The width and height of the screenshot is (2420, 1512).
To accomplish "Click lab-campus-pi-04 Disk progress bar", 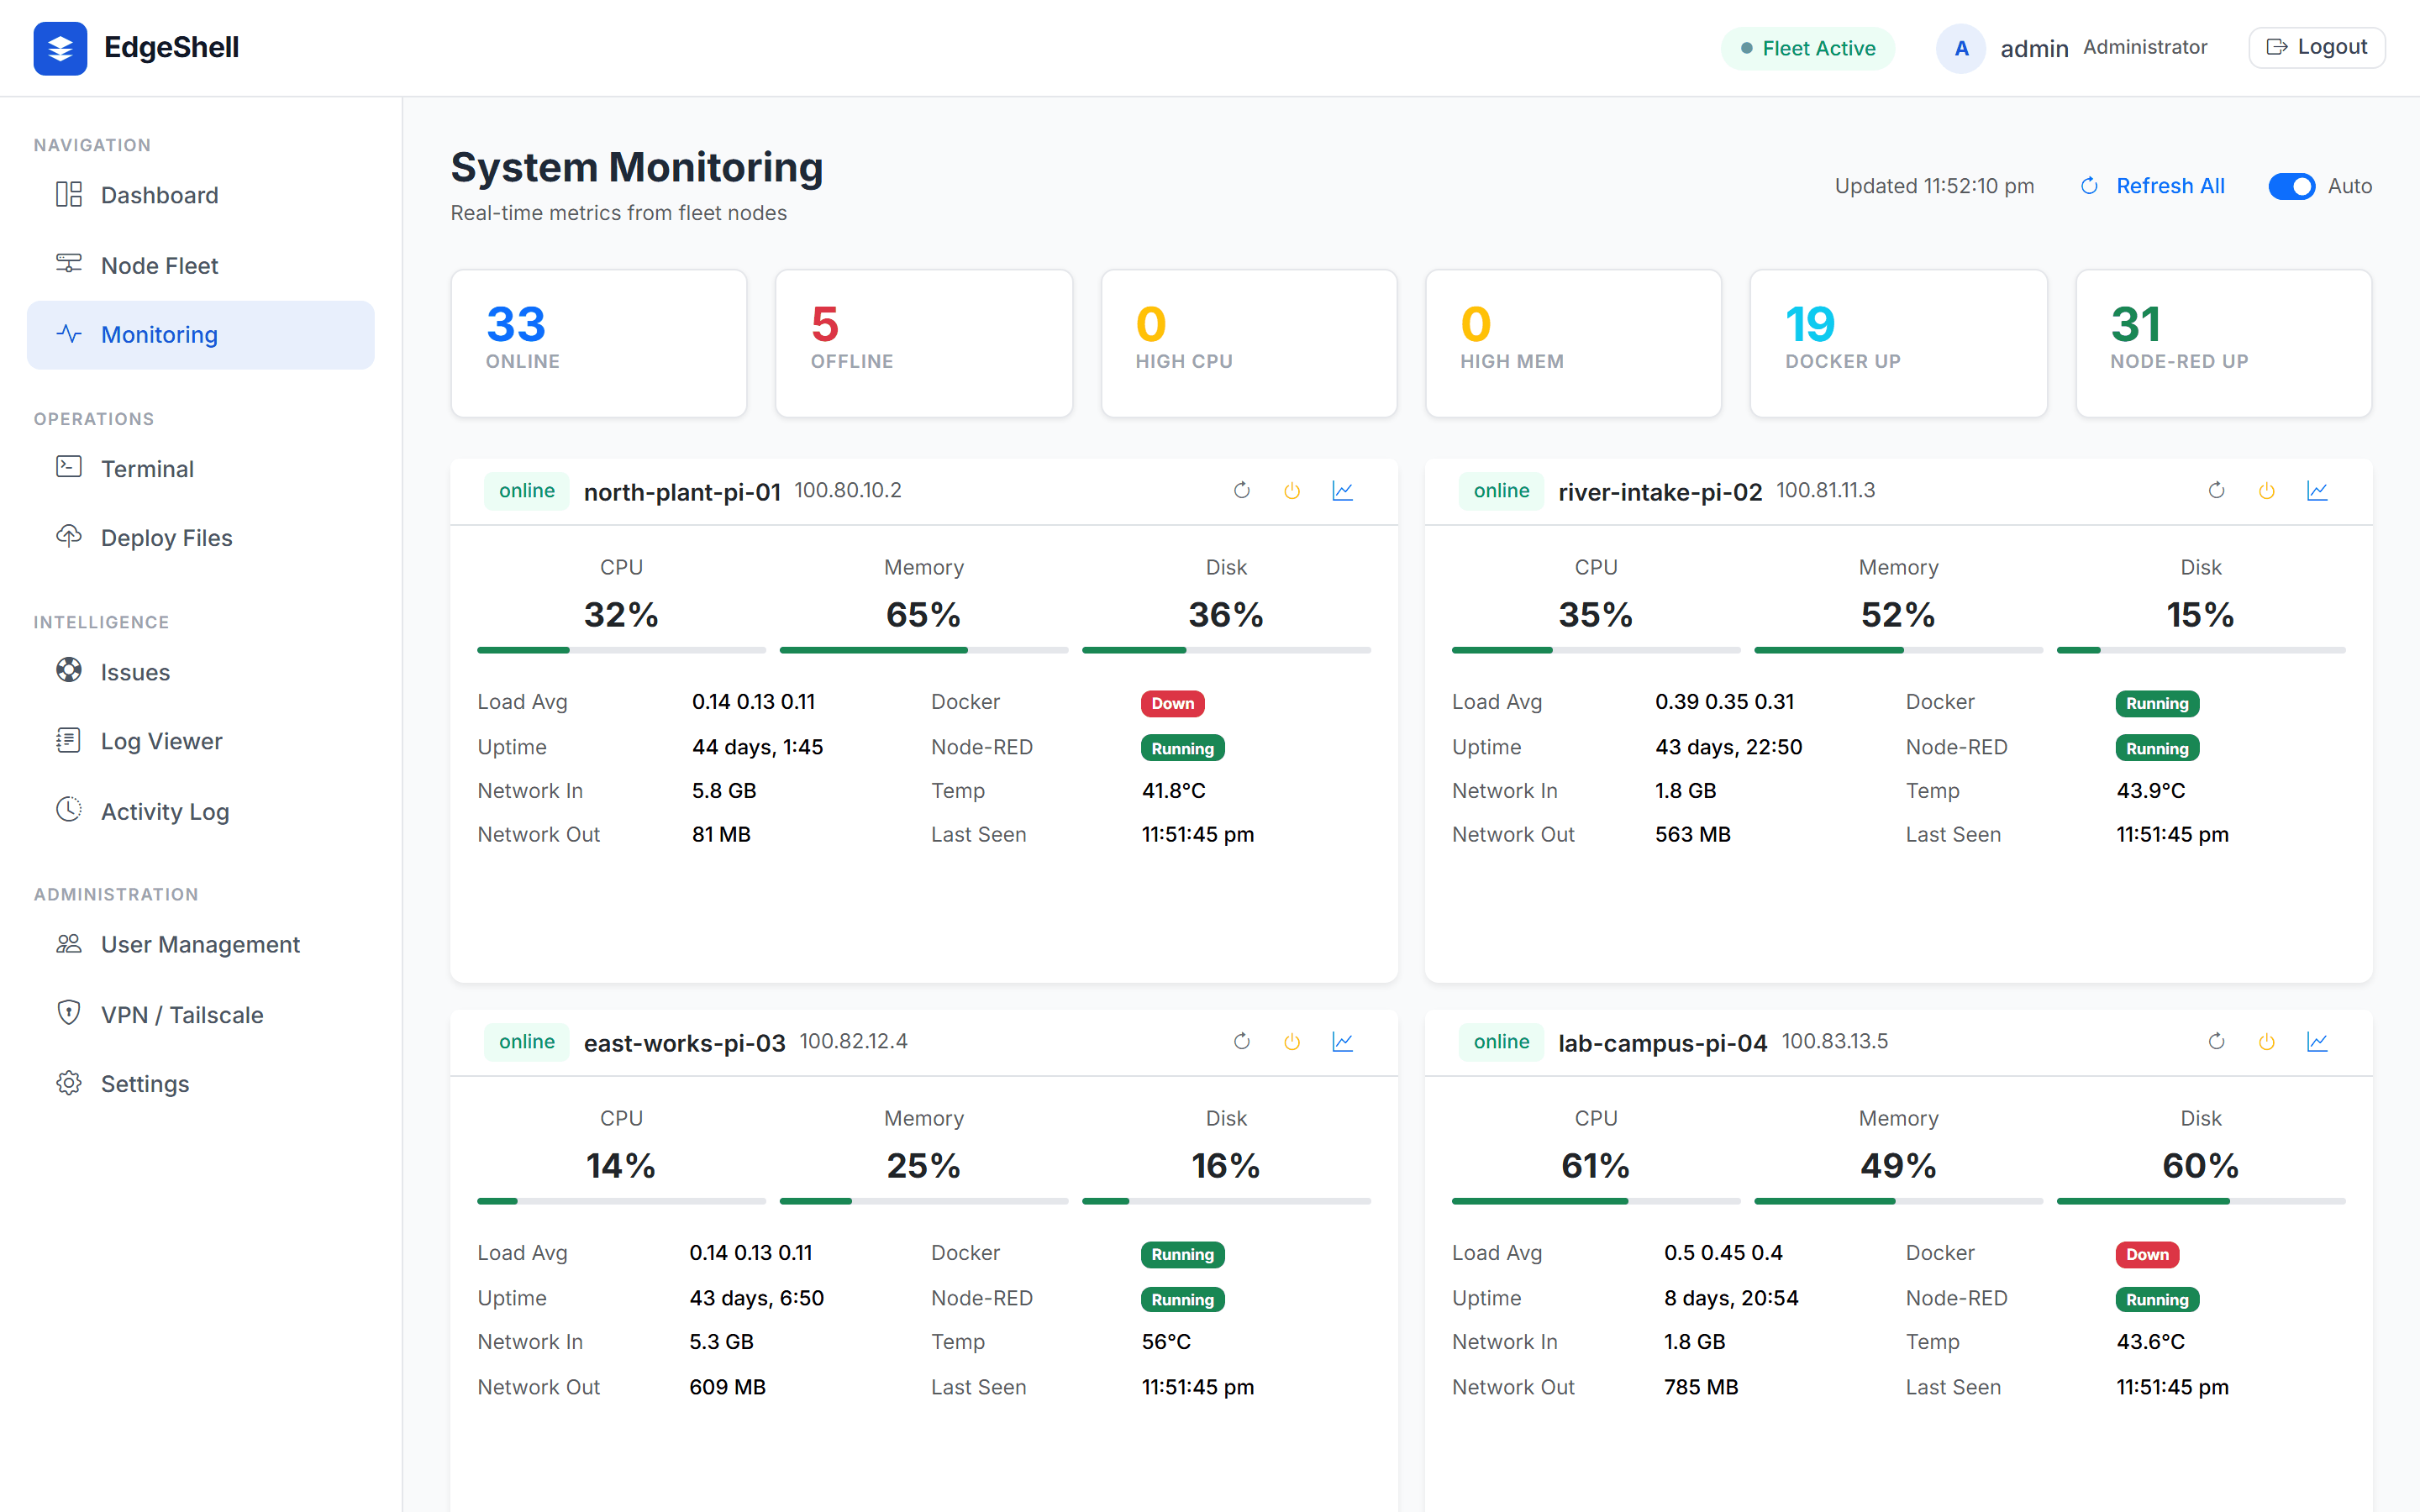I will click(x=2201, y=1201).
